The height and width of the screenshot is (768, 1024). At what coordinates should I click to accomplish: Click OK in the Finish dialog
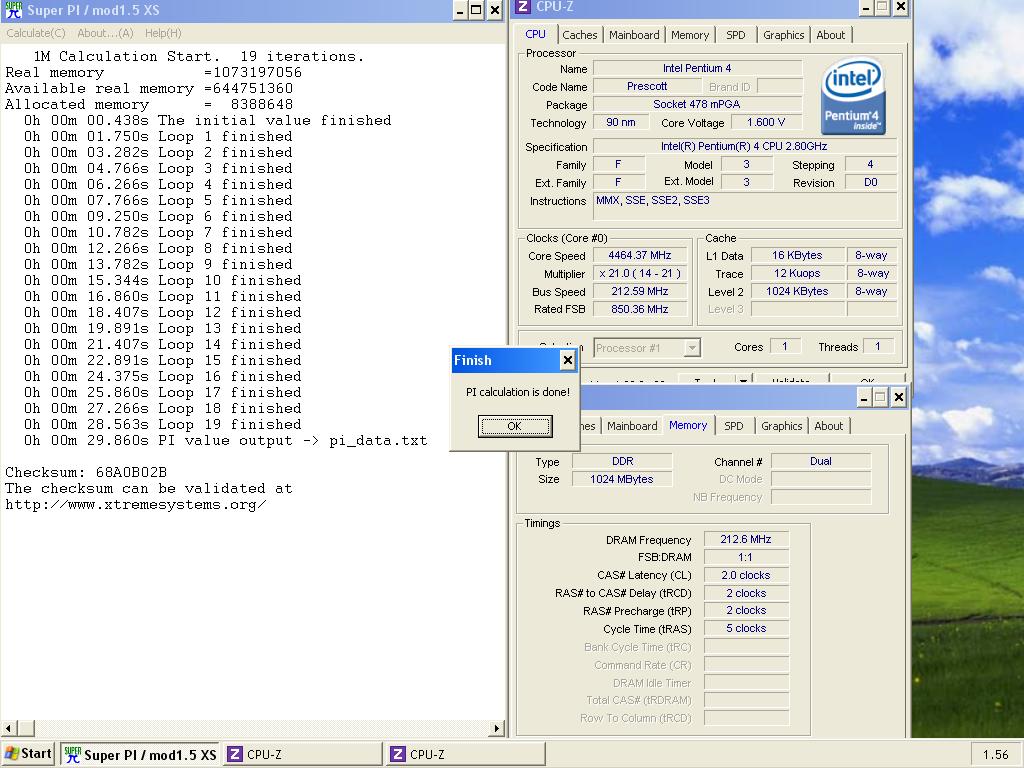click(515, 426)
